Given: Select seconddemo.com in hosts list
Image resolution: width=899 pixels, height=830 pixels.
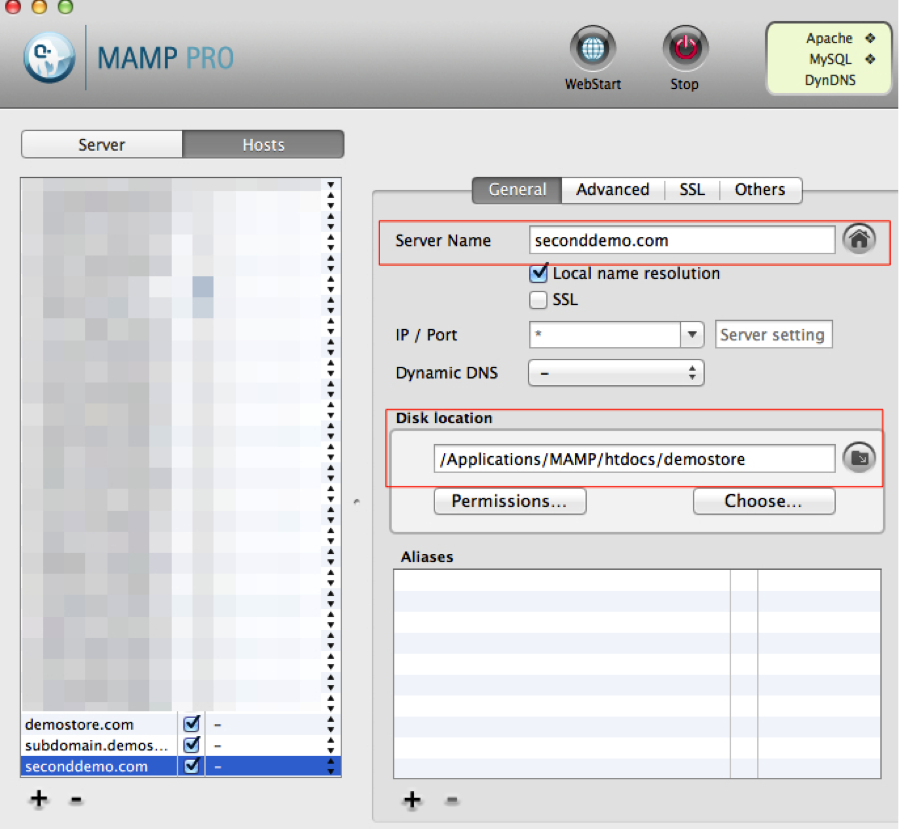Looking at the screenshot, I should click(x=86, y=766).
